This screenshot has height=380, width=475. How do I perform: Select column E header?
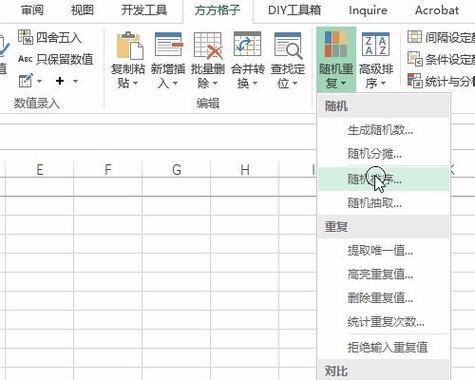pos(40,169)
